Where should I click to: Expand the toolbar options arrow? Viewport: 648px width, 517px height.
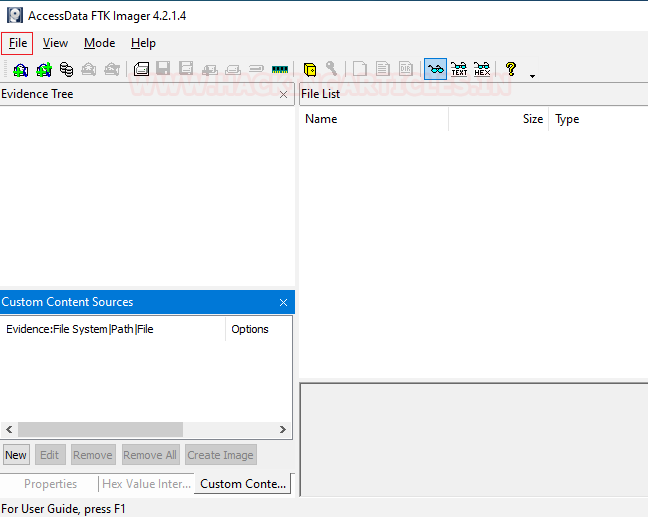pos(532,75)
